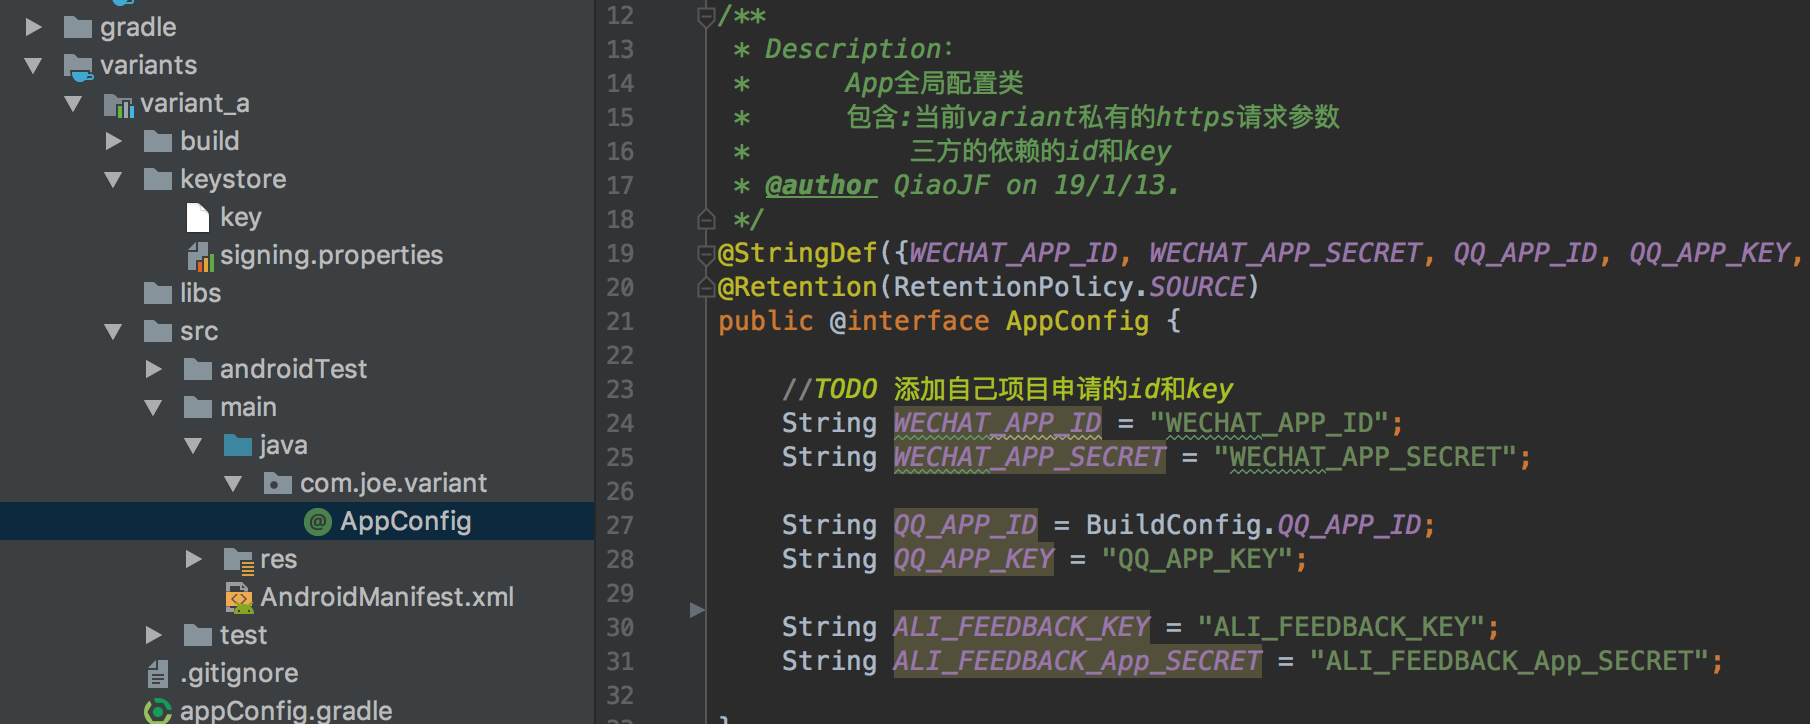Select AndroidManifest.xml in the tree

pyautogui.click(x=387, y=597)
